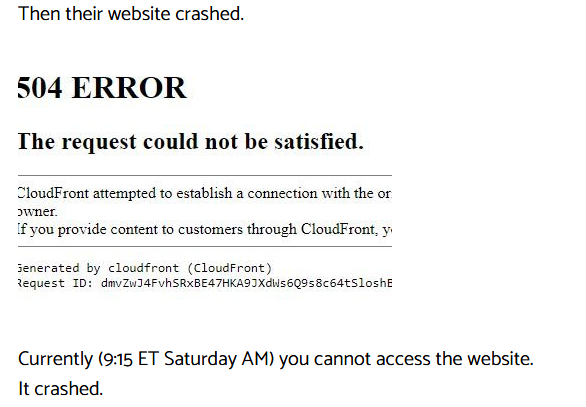This screenshot has height=407, width=586.
Task: Click the "Then their website crashed." sentence
Action: pos(131,14)
